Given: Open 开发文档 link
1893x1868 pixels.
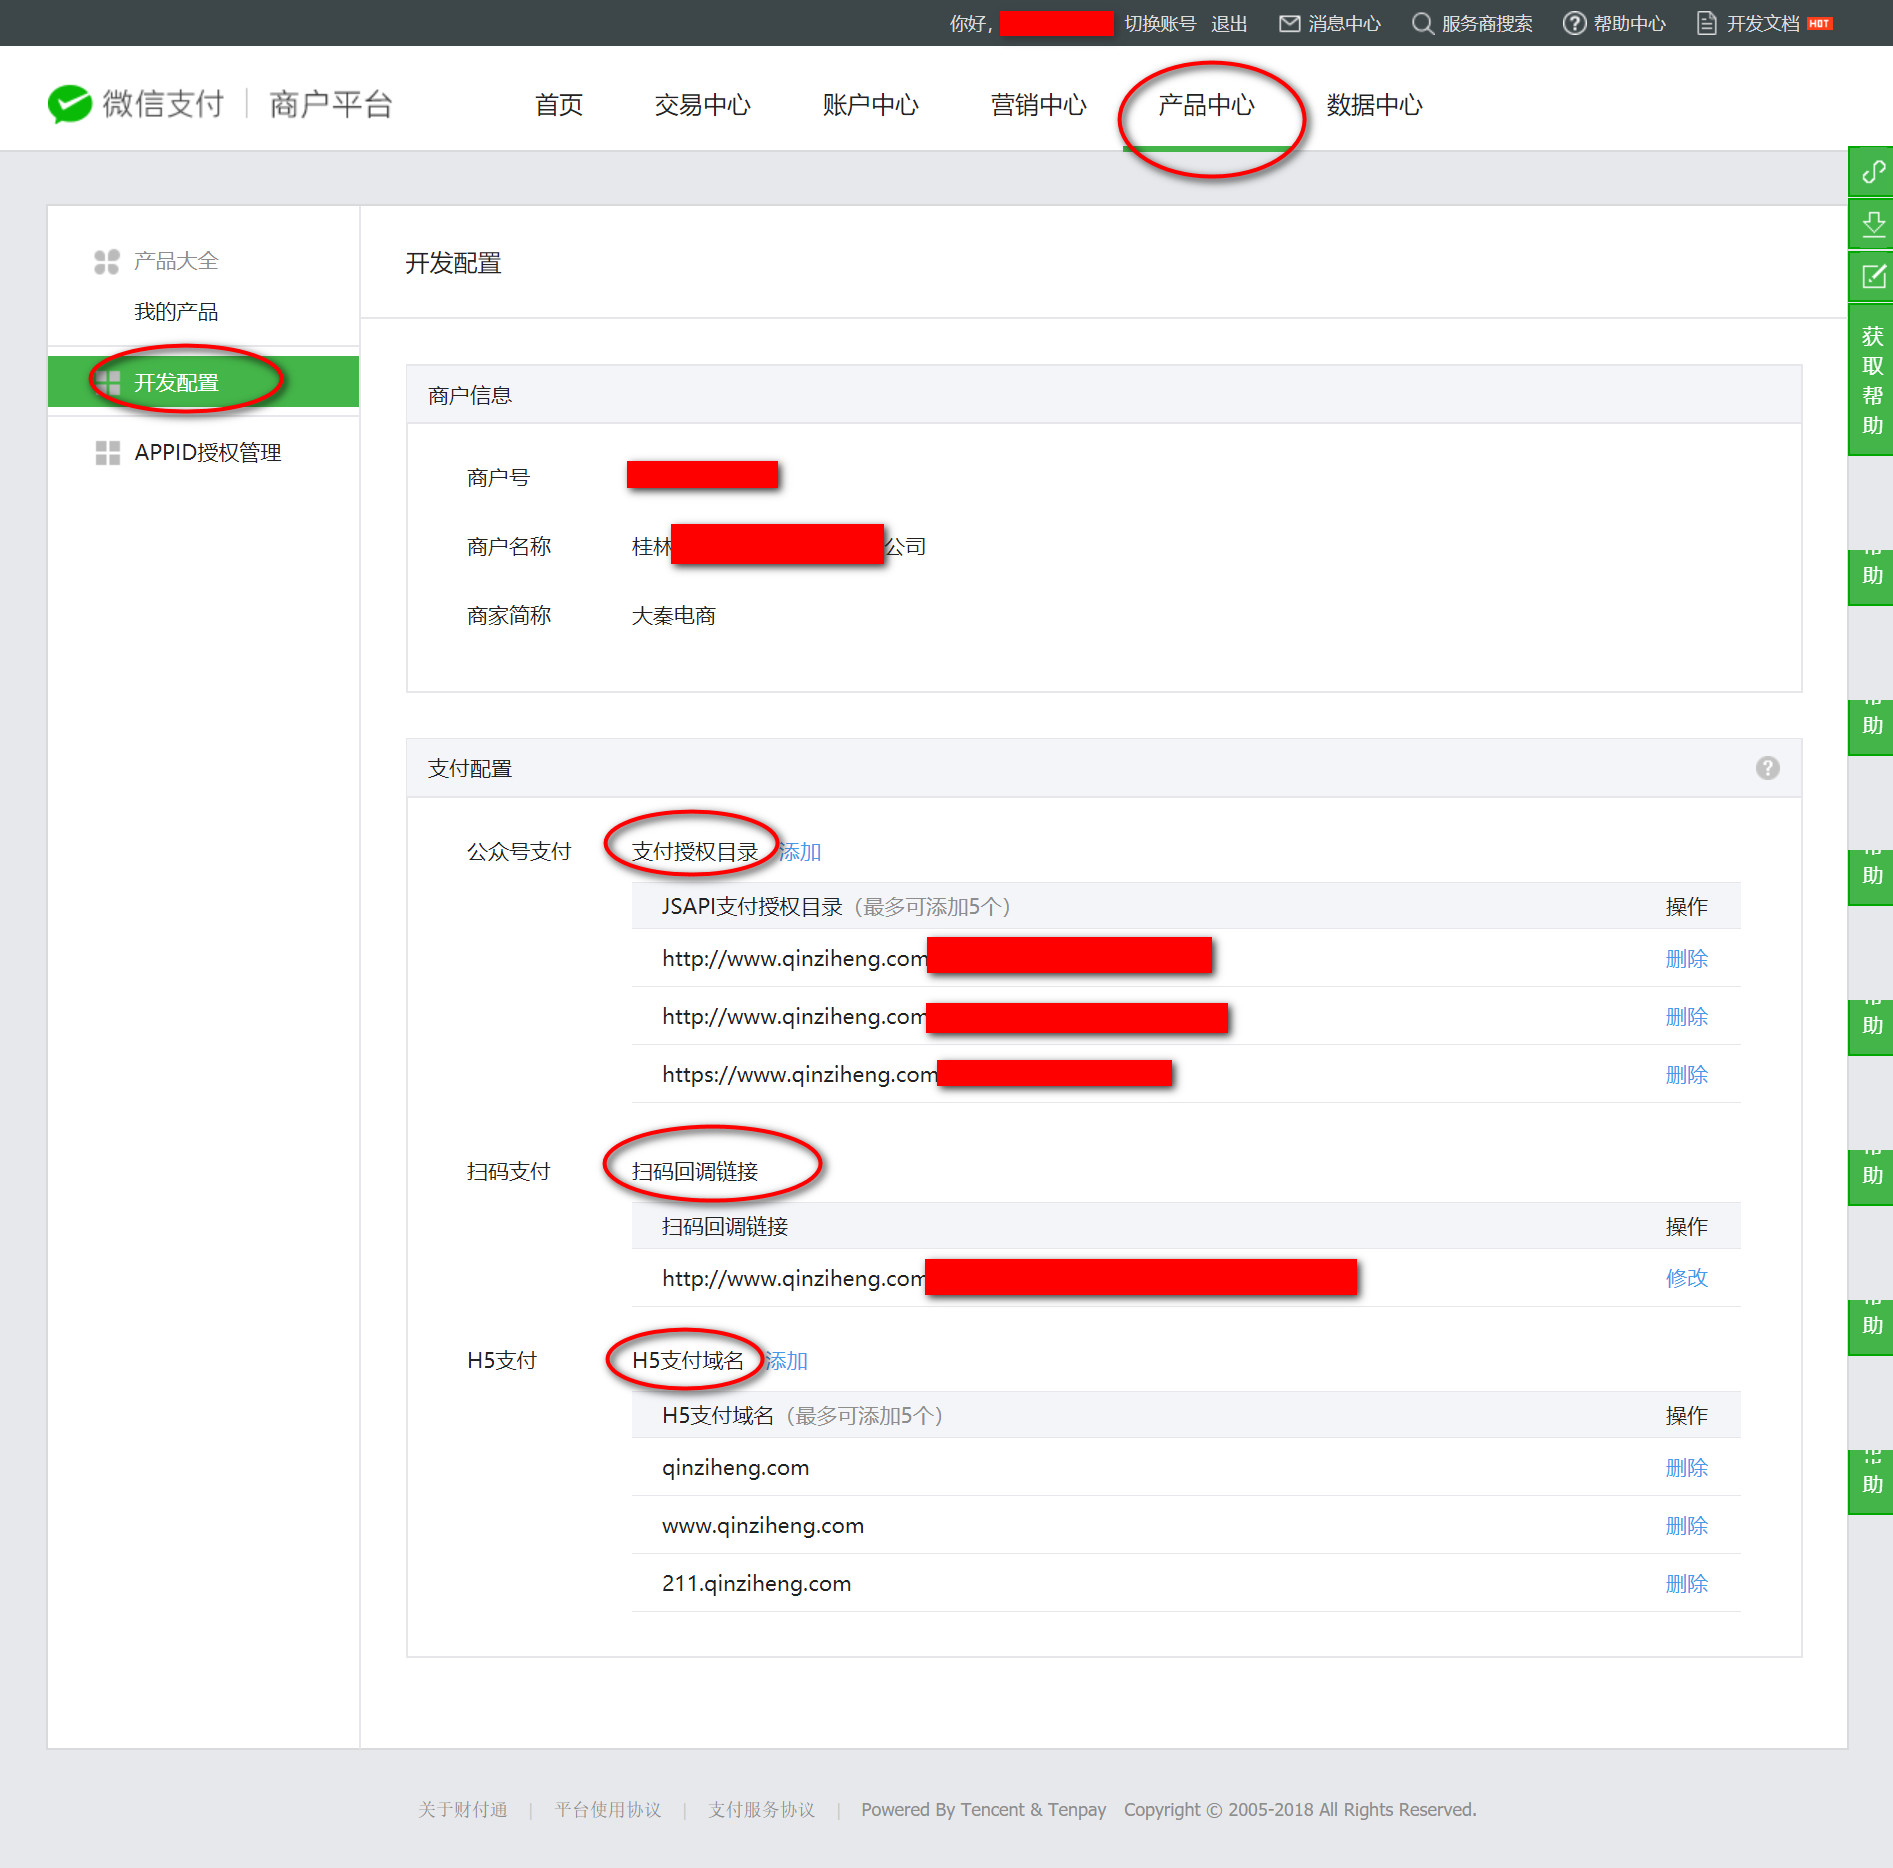Looking at the screenshot, I should (1763, 23).
